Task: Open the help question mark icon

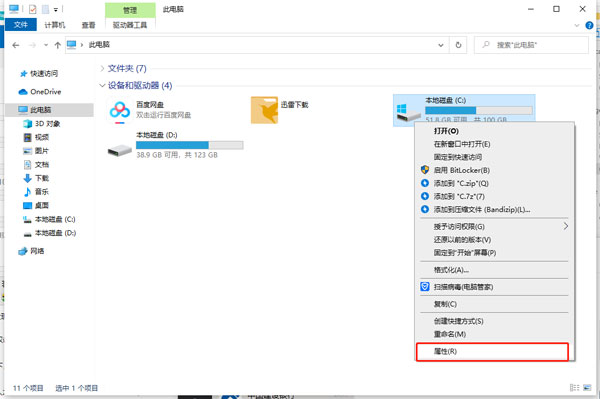Action: (x=589, y=26)
